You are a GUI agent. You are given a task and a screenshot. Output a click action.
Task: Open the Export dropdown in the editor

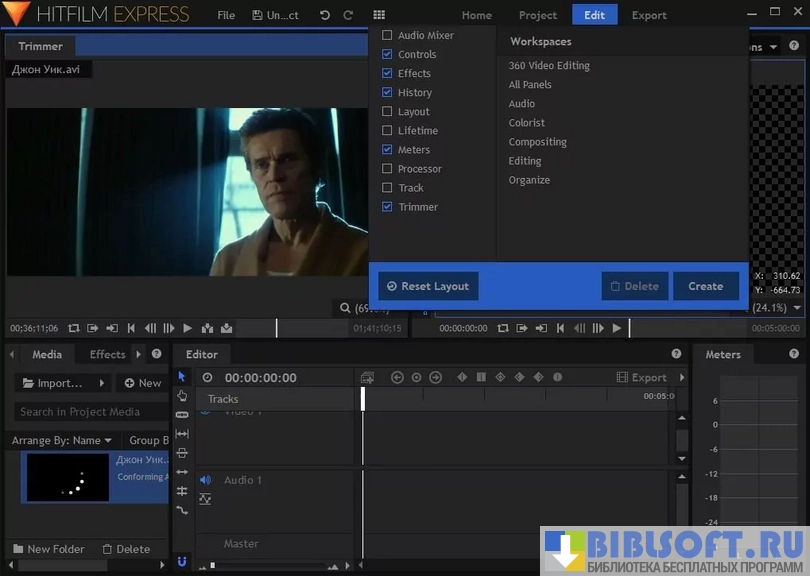[x=648, y=377]
